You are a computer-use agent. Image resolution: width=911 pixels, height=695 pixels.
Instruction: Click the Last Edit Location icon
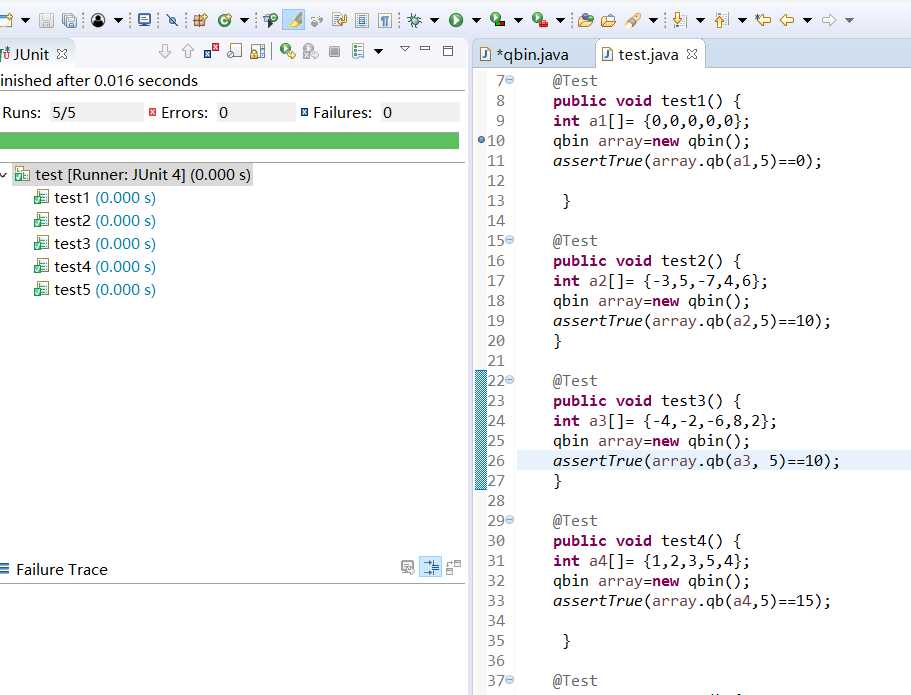click(763, 20)
